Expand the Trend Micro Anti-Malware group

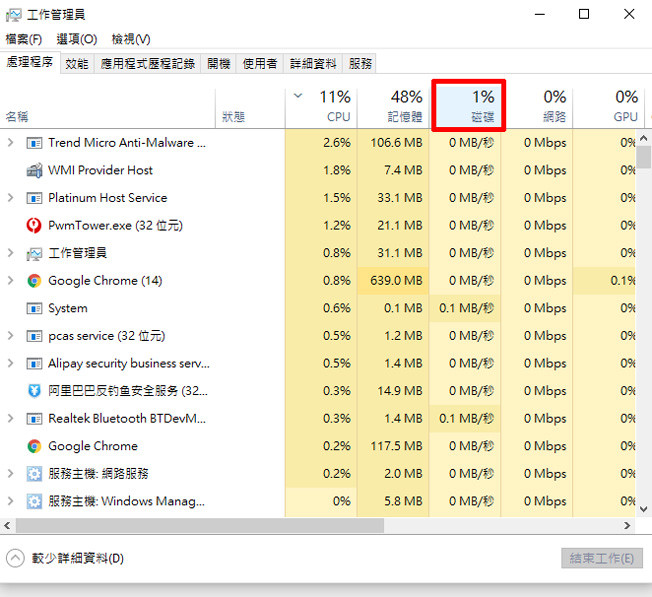[x=10, y=143]
